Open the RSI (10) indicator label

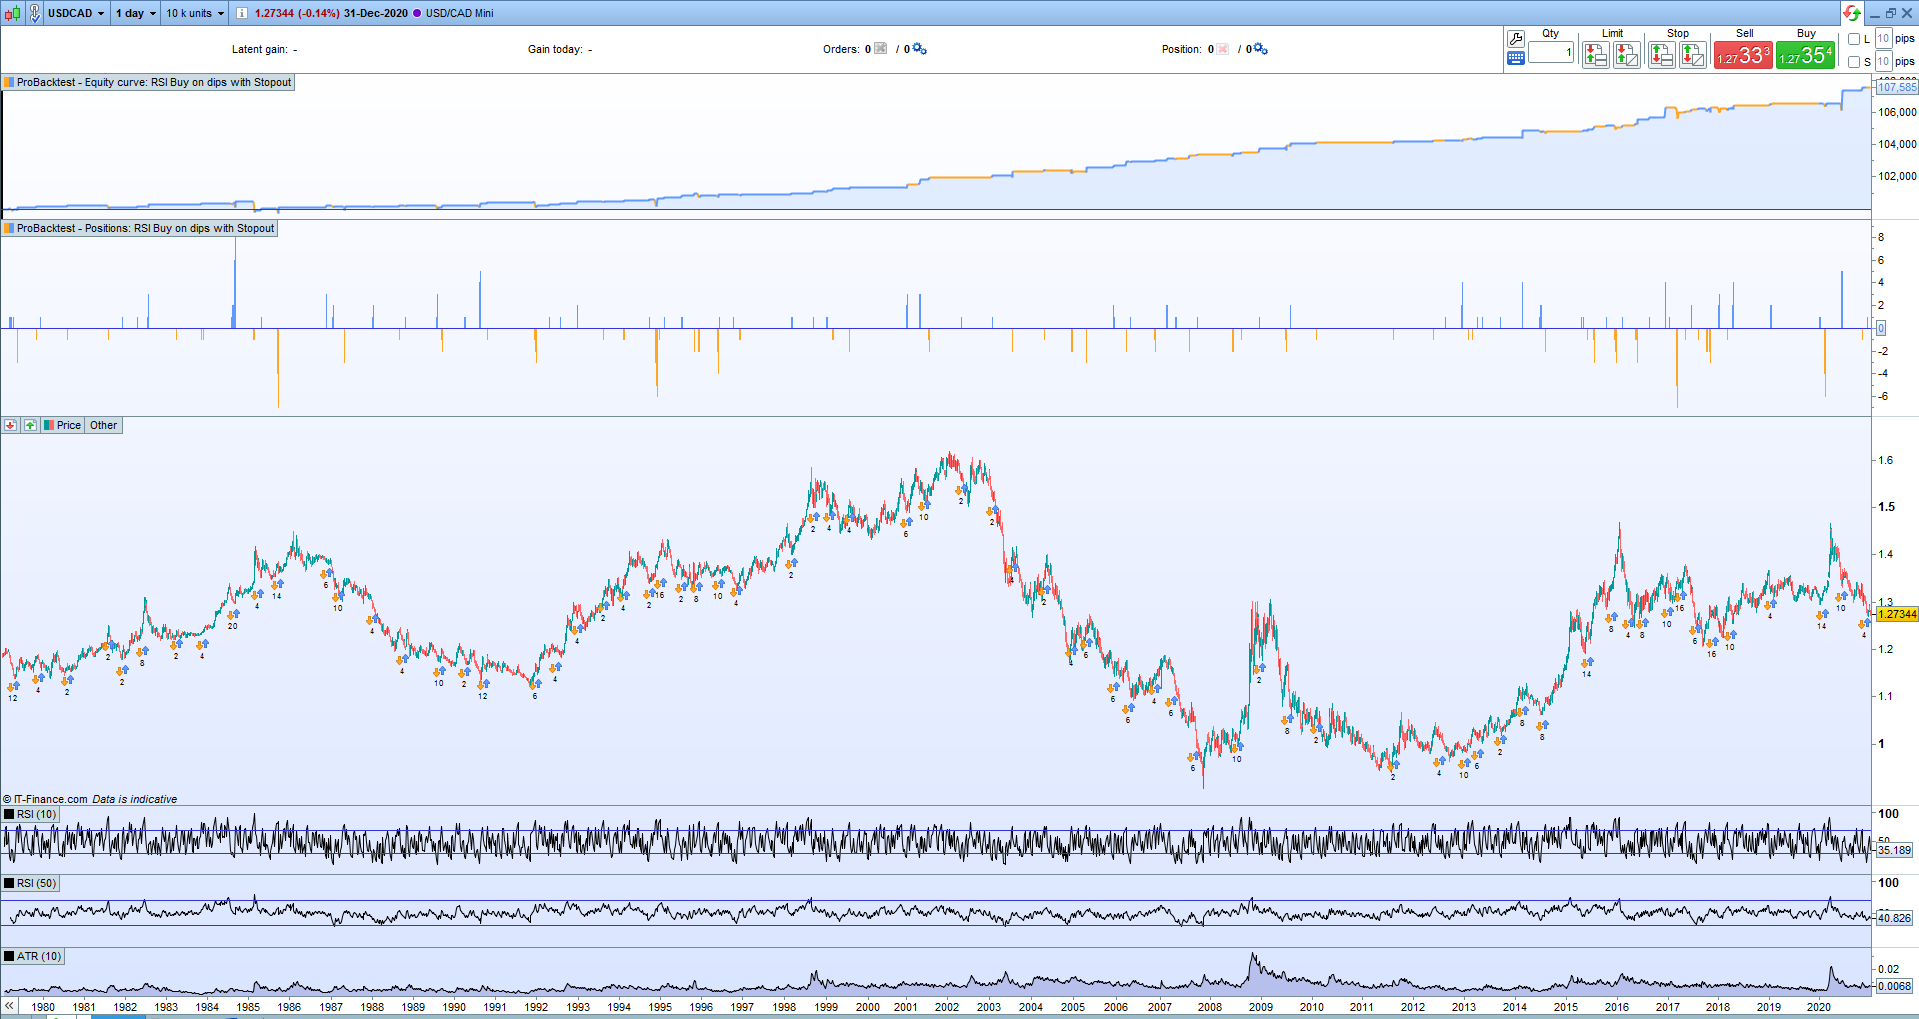(x=30, y=814)
